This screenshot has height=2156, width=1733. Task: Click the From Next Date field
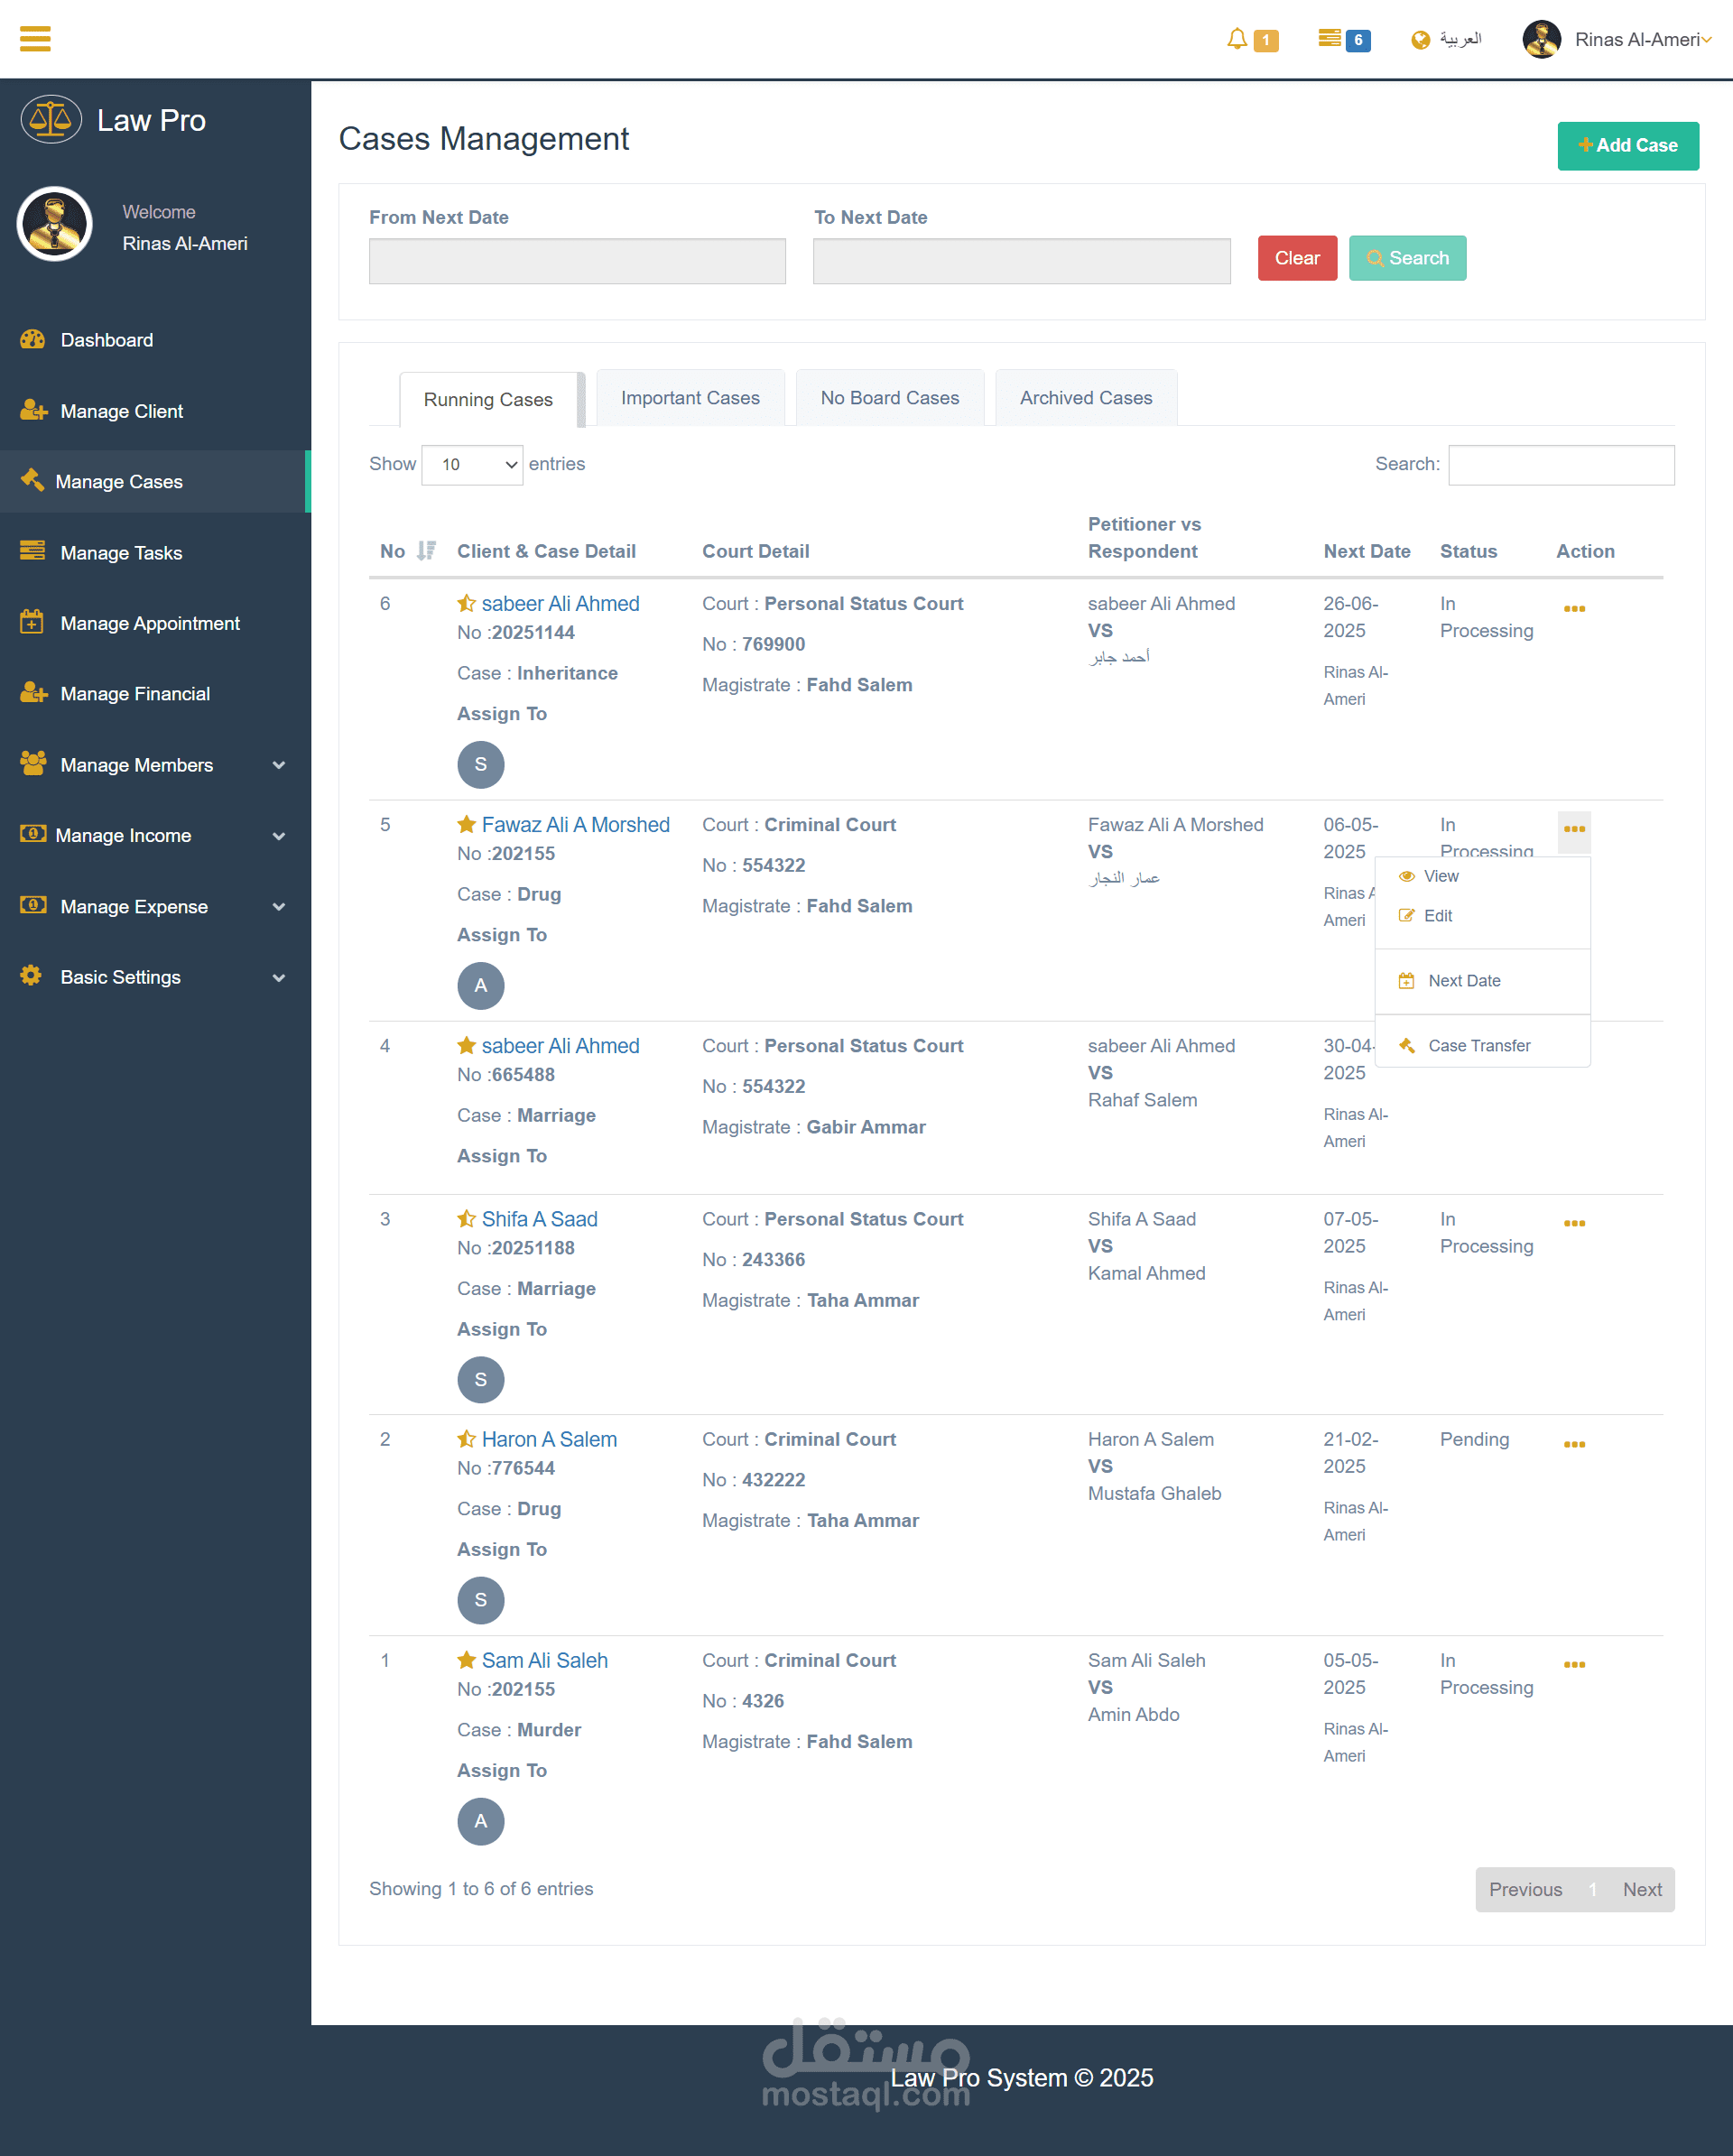click(x=577, y=261)
